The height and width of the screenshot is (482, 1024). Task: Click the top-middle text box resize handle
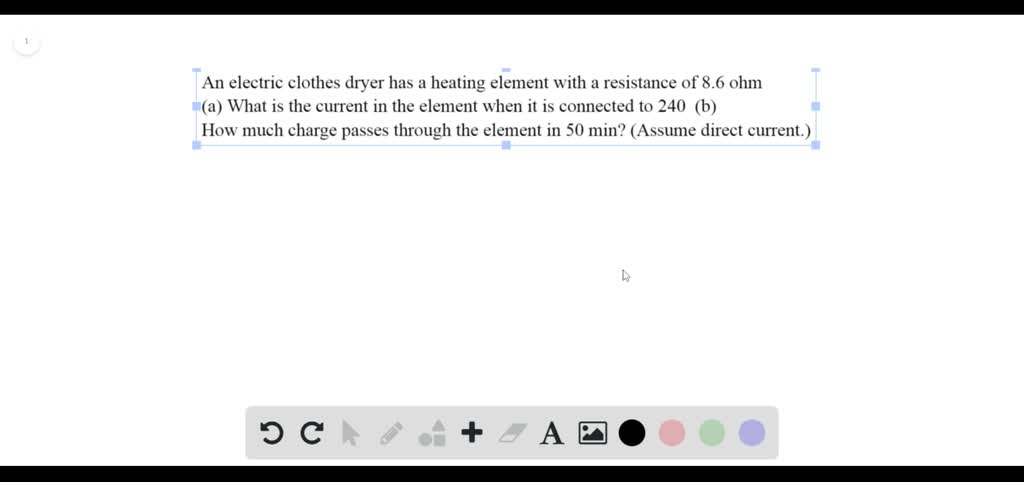coord(506,69)
